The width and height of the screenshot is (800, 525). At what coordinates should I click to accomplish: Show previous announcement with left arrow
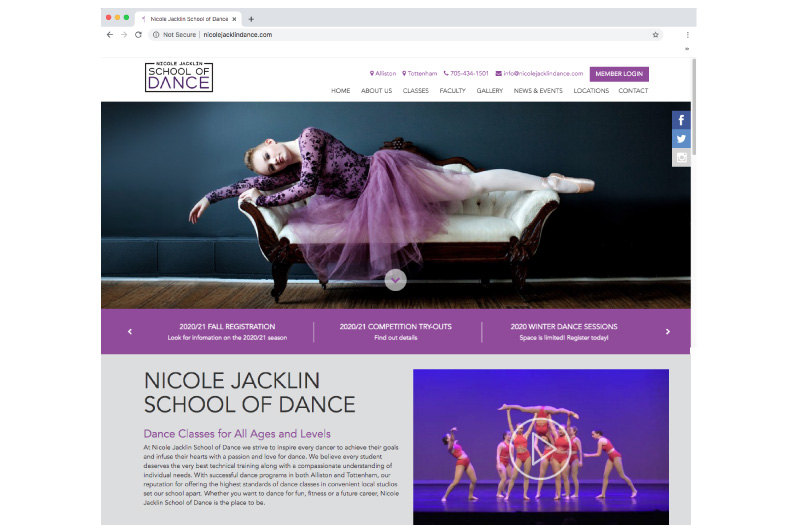click(130, 331)
